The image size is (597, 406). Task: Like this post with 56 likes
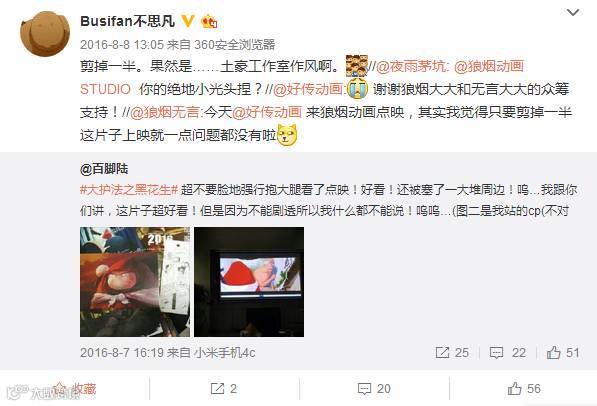tap(524, 388)
